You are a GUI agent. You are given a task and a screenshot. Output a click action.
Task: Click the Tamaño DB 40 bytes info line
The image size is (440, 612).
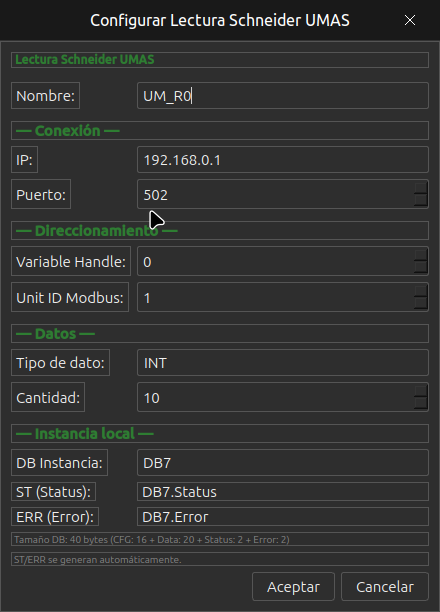pyautogui.click(x=220, y=539)
